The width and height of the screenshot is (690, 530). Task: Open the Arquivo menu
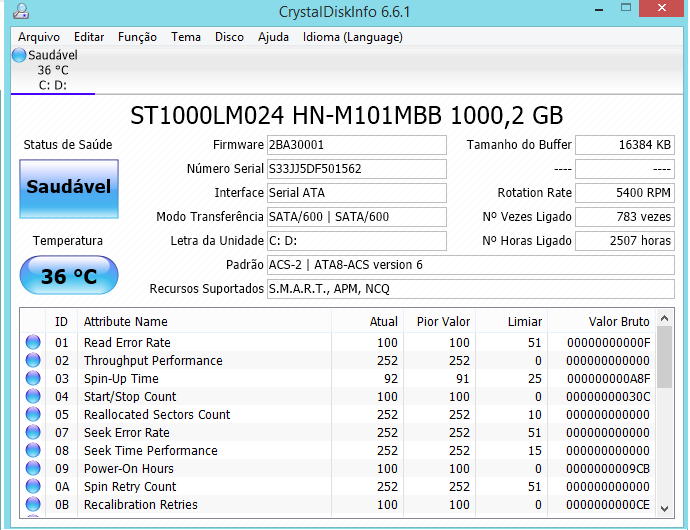coord(39,37)
